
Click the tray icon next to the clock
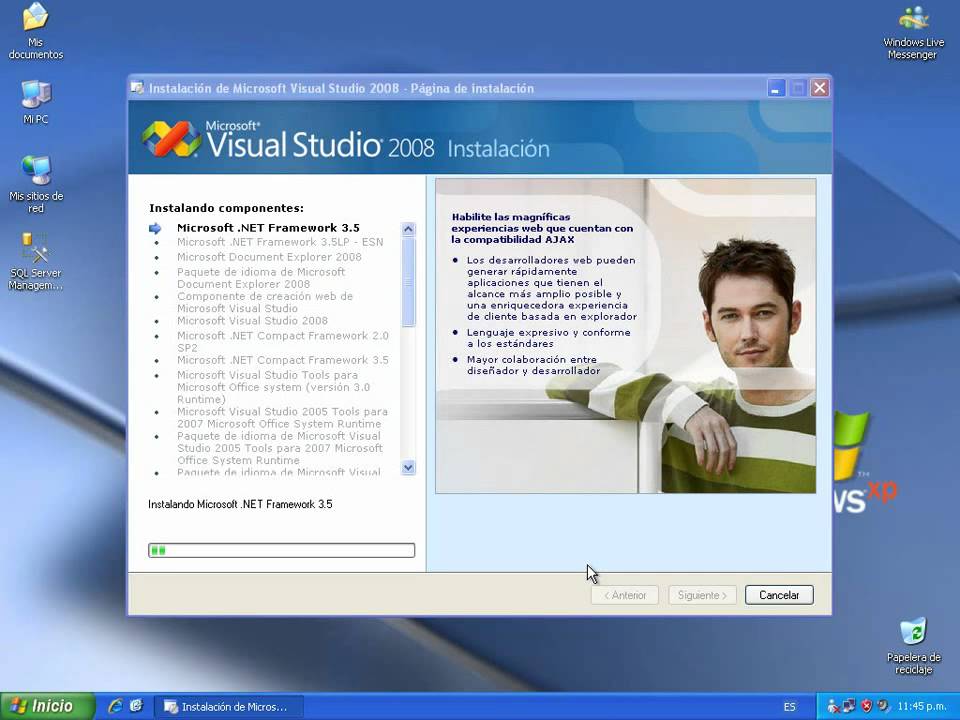point(883,707)
